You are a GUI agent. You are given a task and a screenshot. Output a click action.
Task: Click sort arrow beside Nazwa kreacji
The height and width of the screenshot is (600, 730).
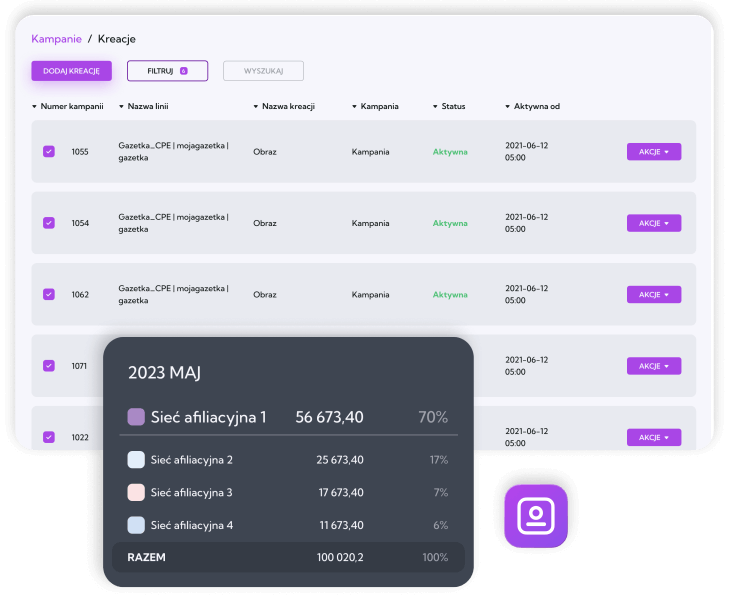coord(256,106)
